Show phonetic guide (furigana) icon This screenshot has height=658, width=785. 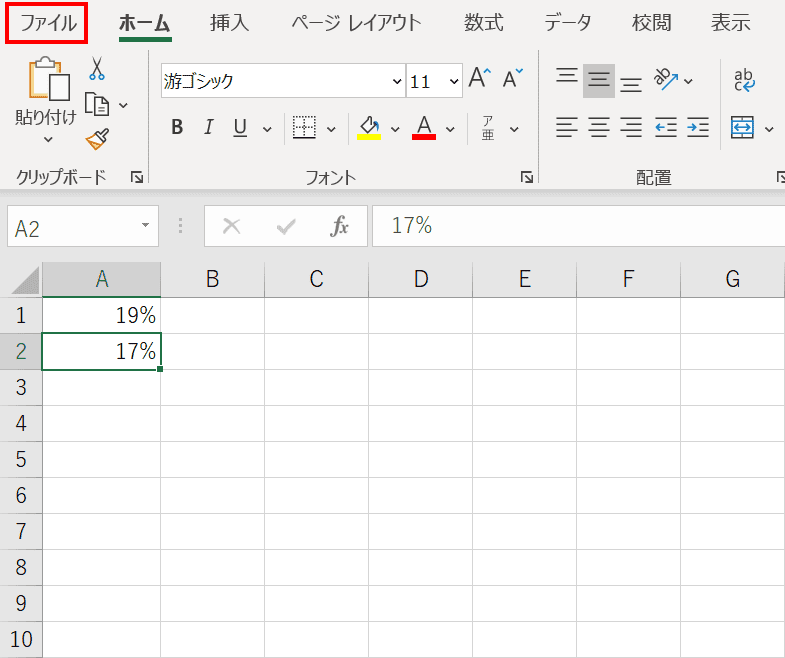pyautogui.click(x=488, y=128)
